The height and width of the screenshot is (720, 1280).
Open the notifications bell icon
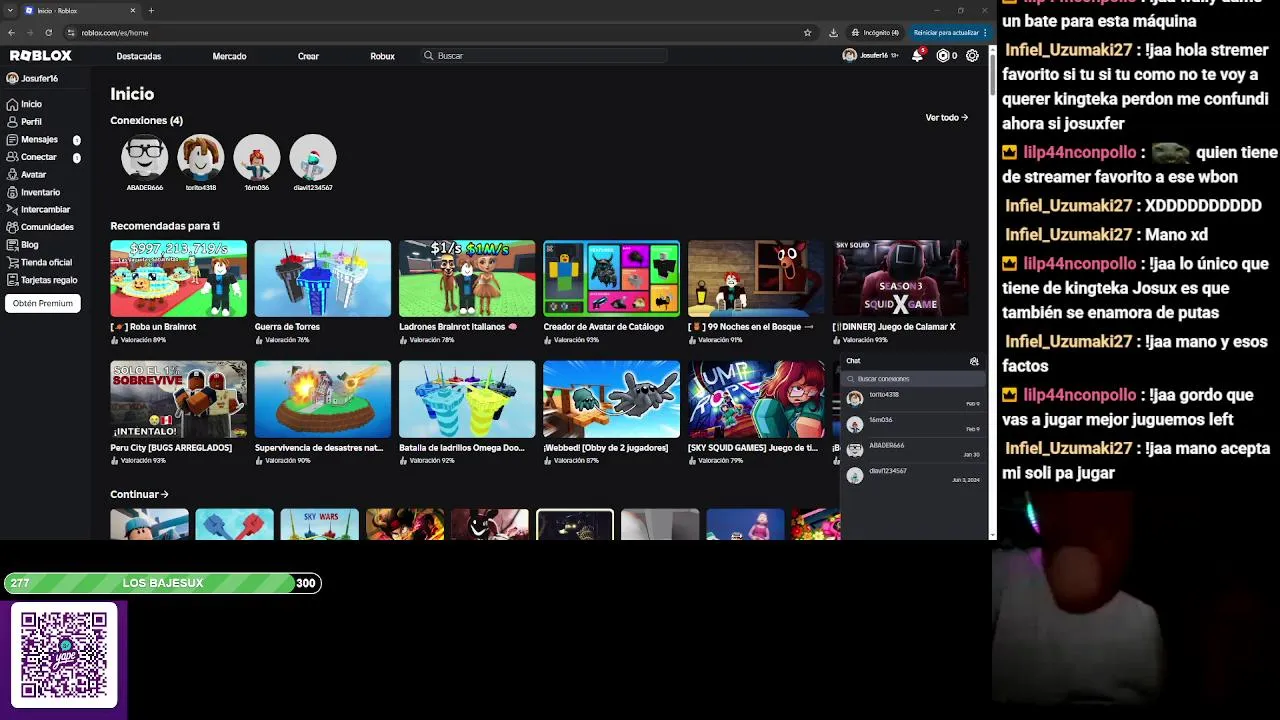[x=917, y=56]
